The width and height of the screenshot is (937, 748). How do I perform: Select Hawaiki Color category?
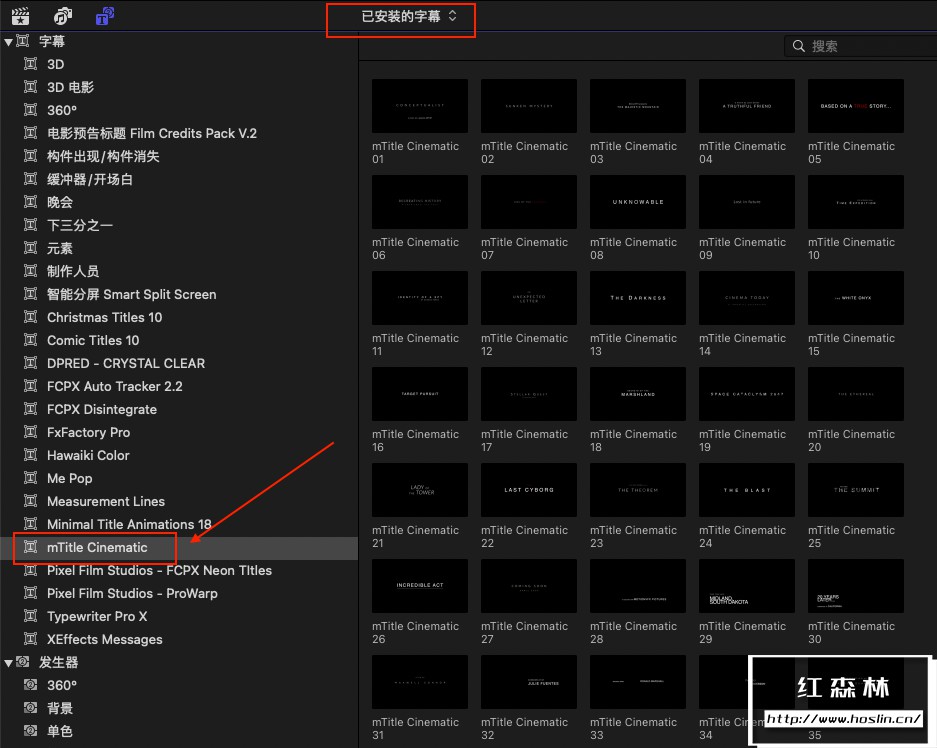click(x=88, y=455)
